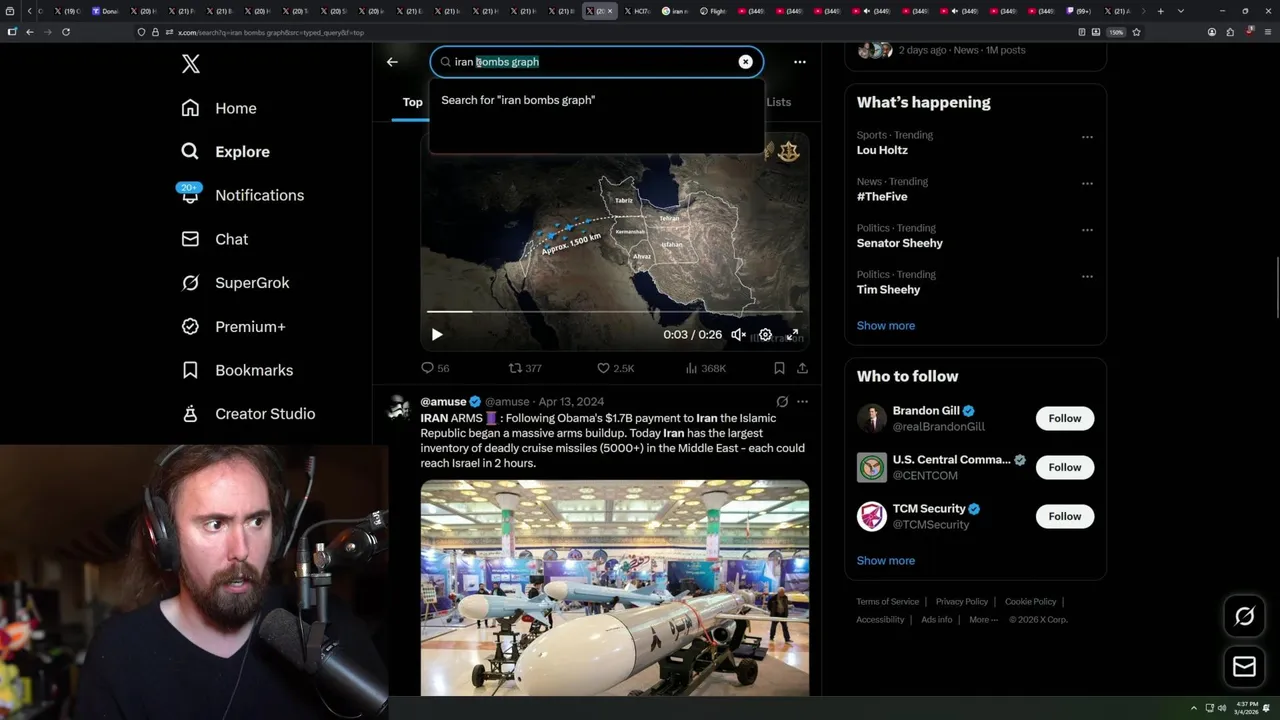Screen dimensions: 1280x720
Task: Open trending topic Lou Holtz
Action: tap(882, 150)
